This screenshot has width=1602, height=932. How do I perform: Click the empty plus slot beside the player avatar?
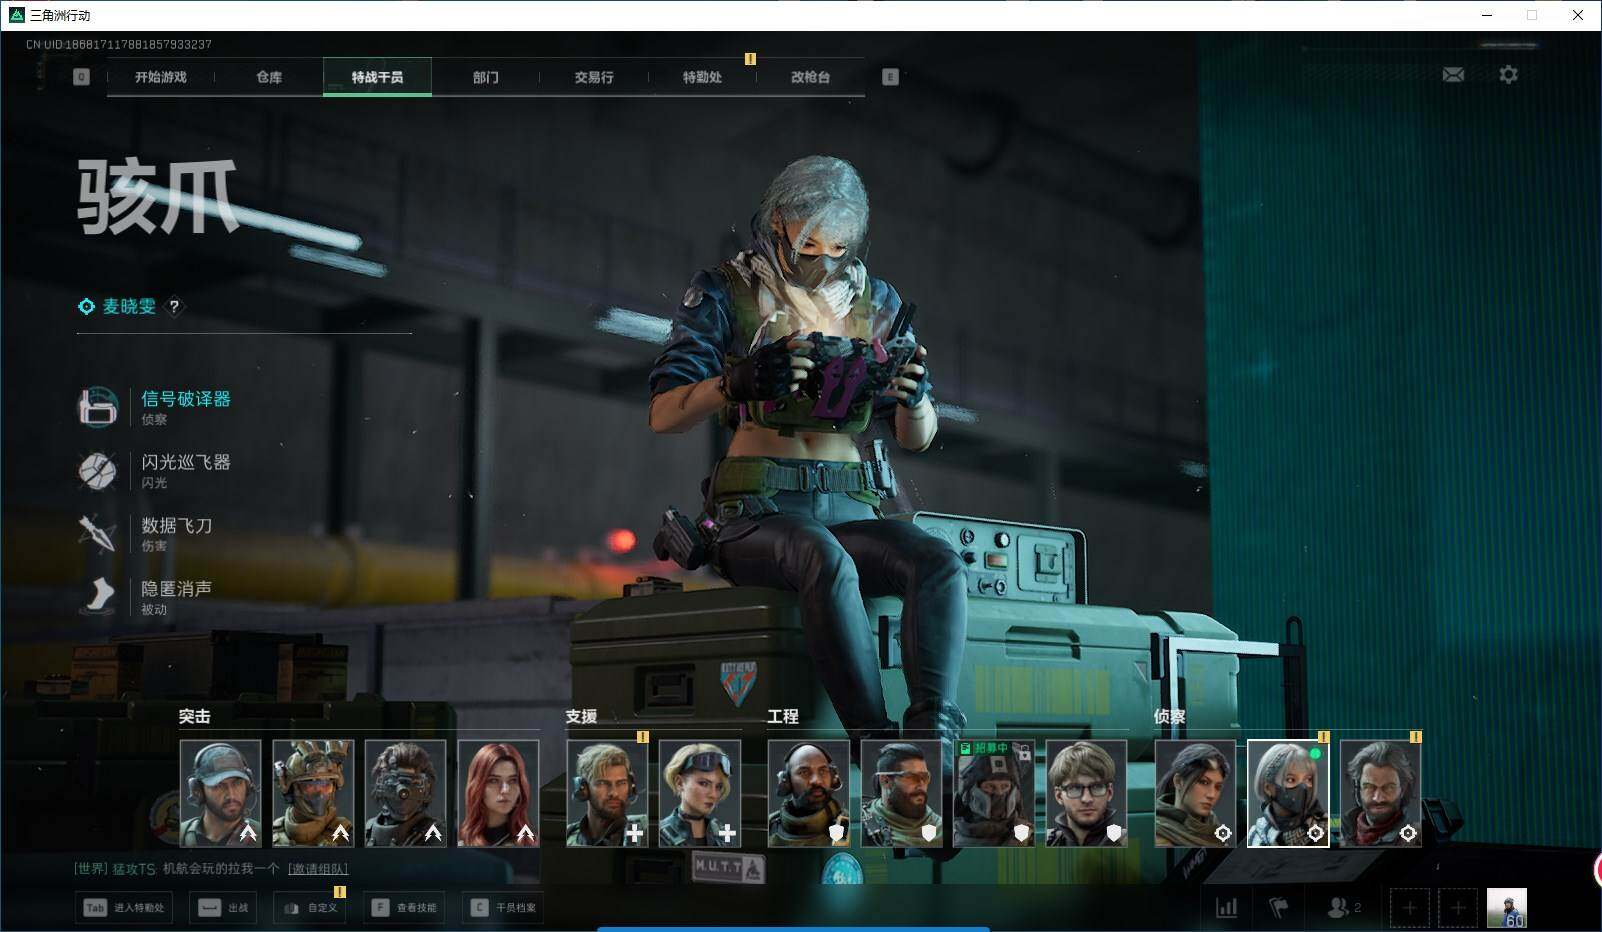1458,908
